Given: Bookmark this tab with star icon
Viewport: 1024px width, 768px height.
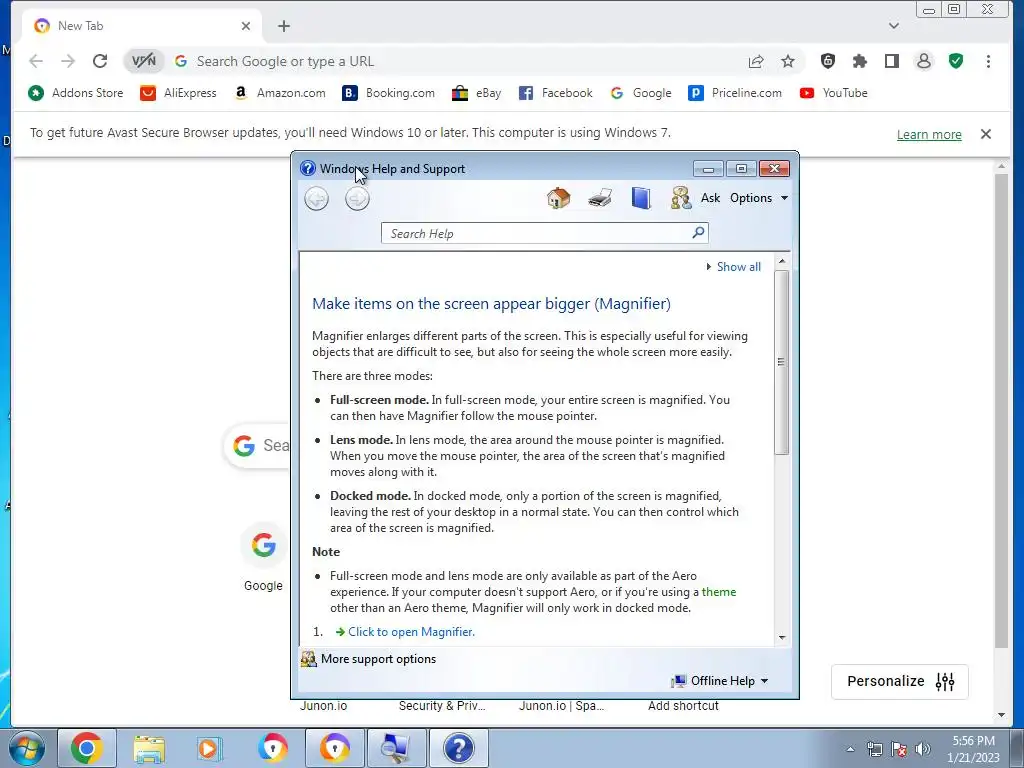Looking at the screenshot, I should pyautogui.click(x=788, y=61).
